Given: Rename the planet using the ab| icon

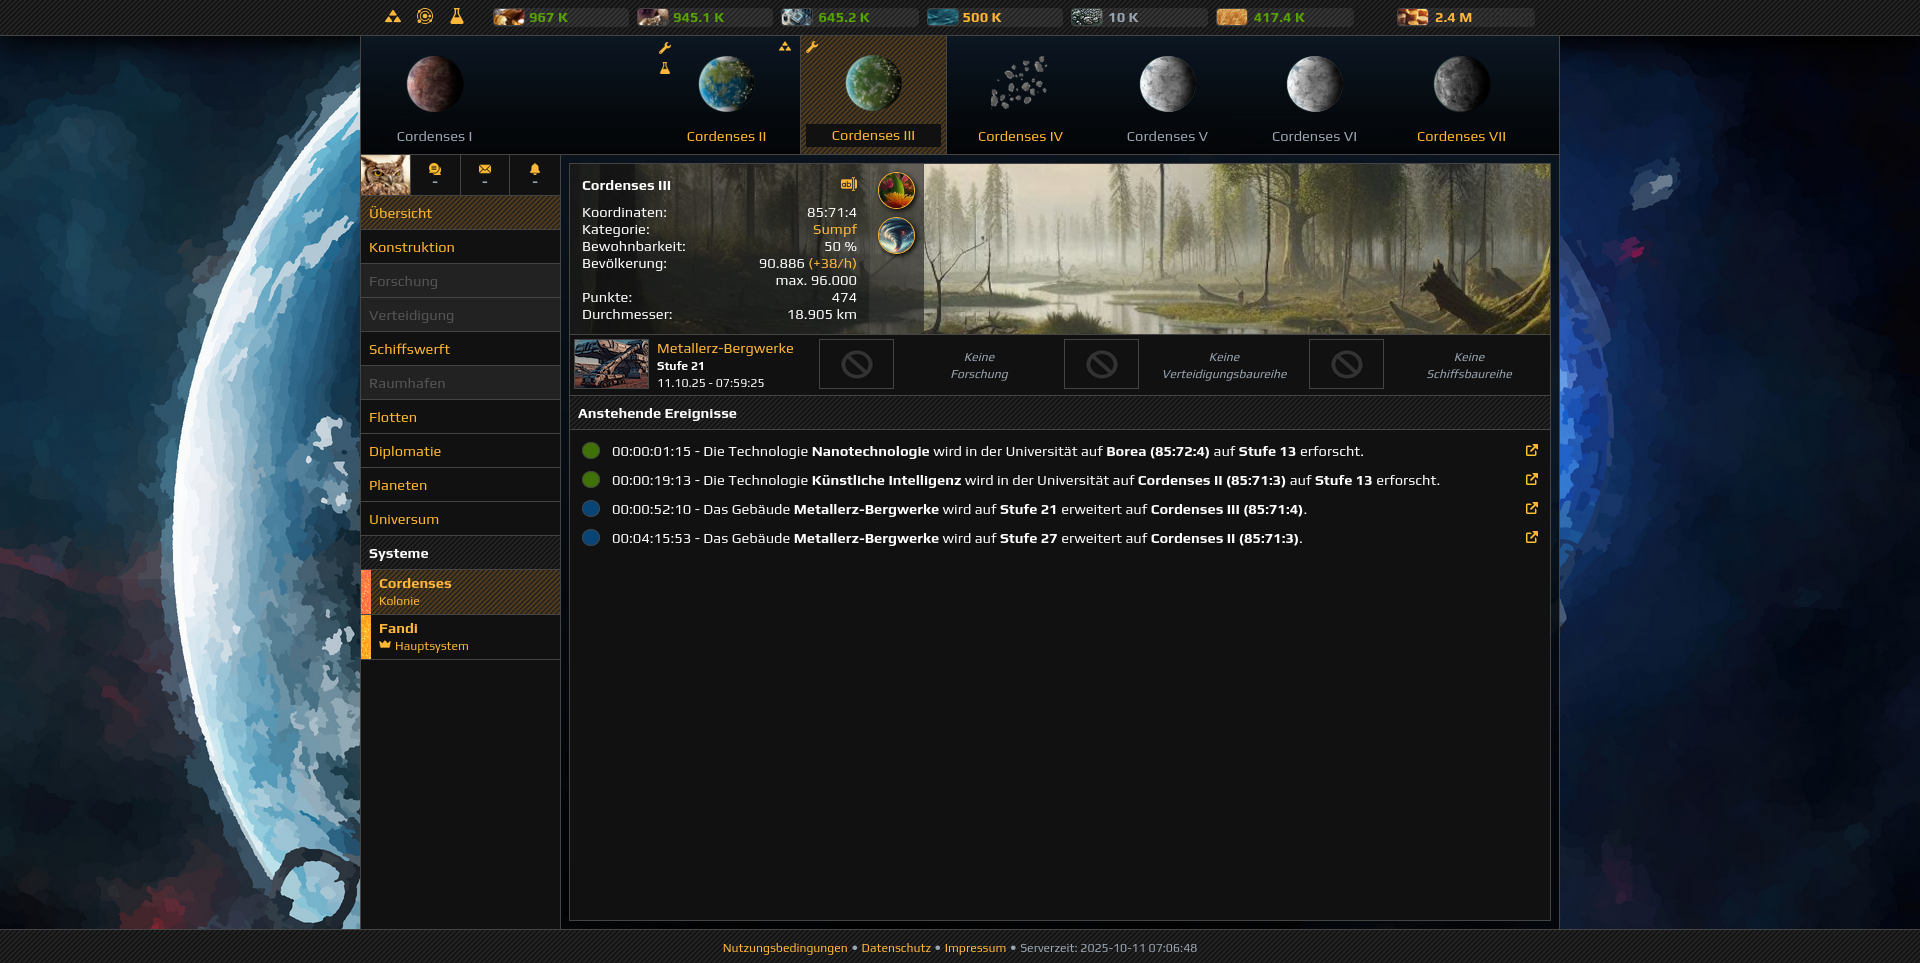Looking at the screenshot, I should (848, 185).
